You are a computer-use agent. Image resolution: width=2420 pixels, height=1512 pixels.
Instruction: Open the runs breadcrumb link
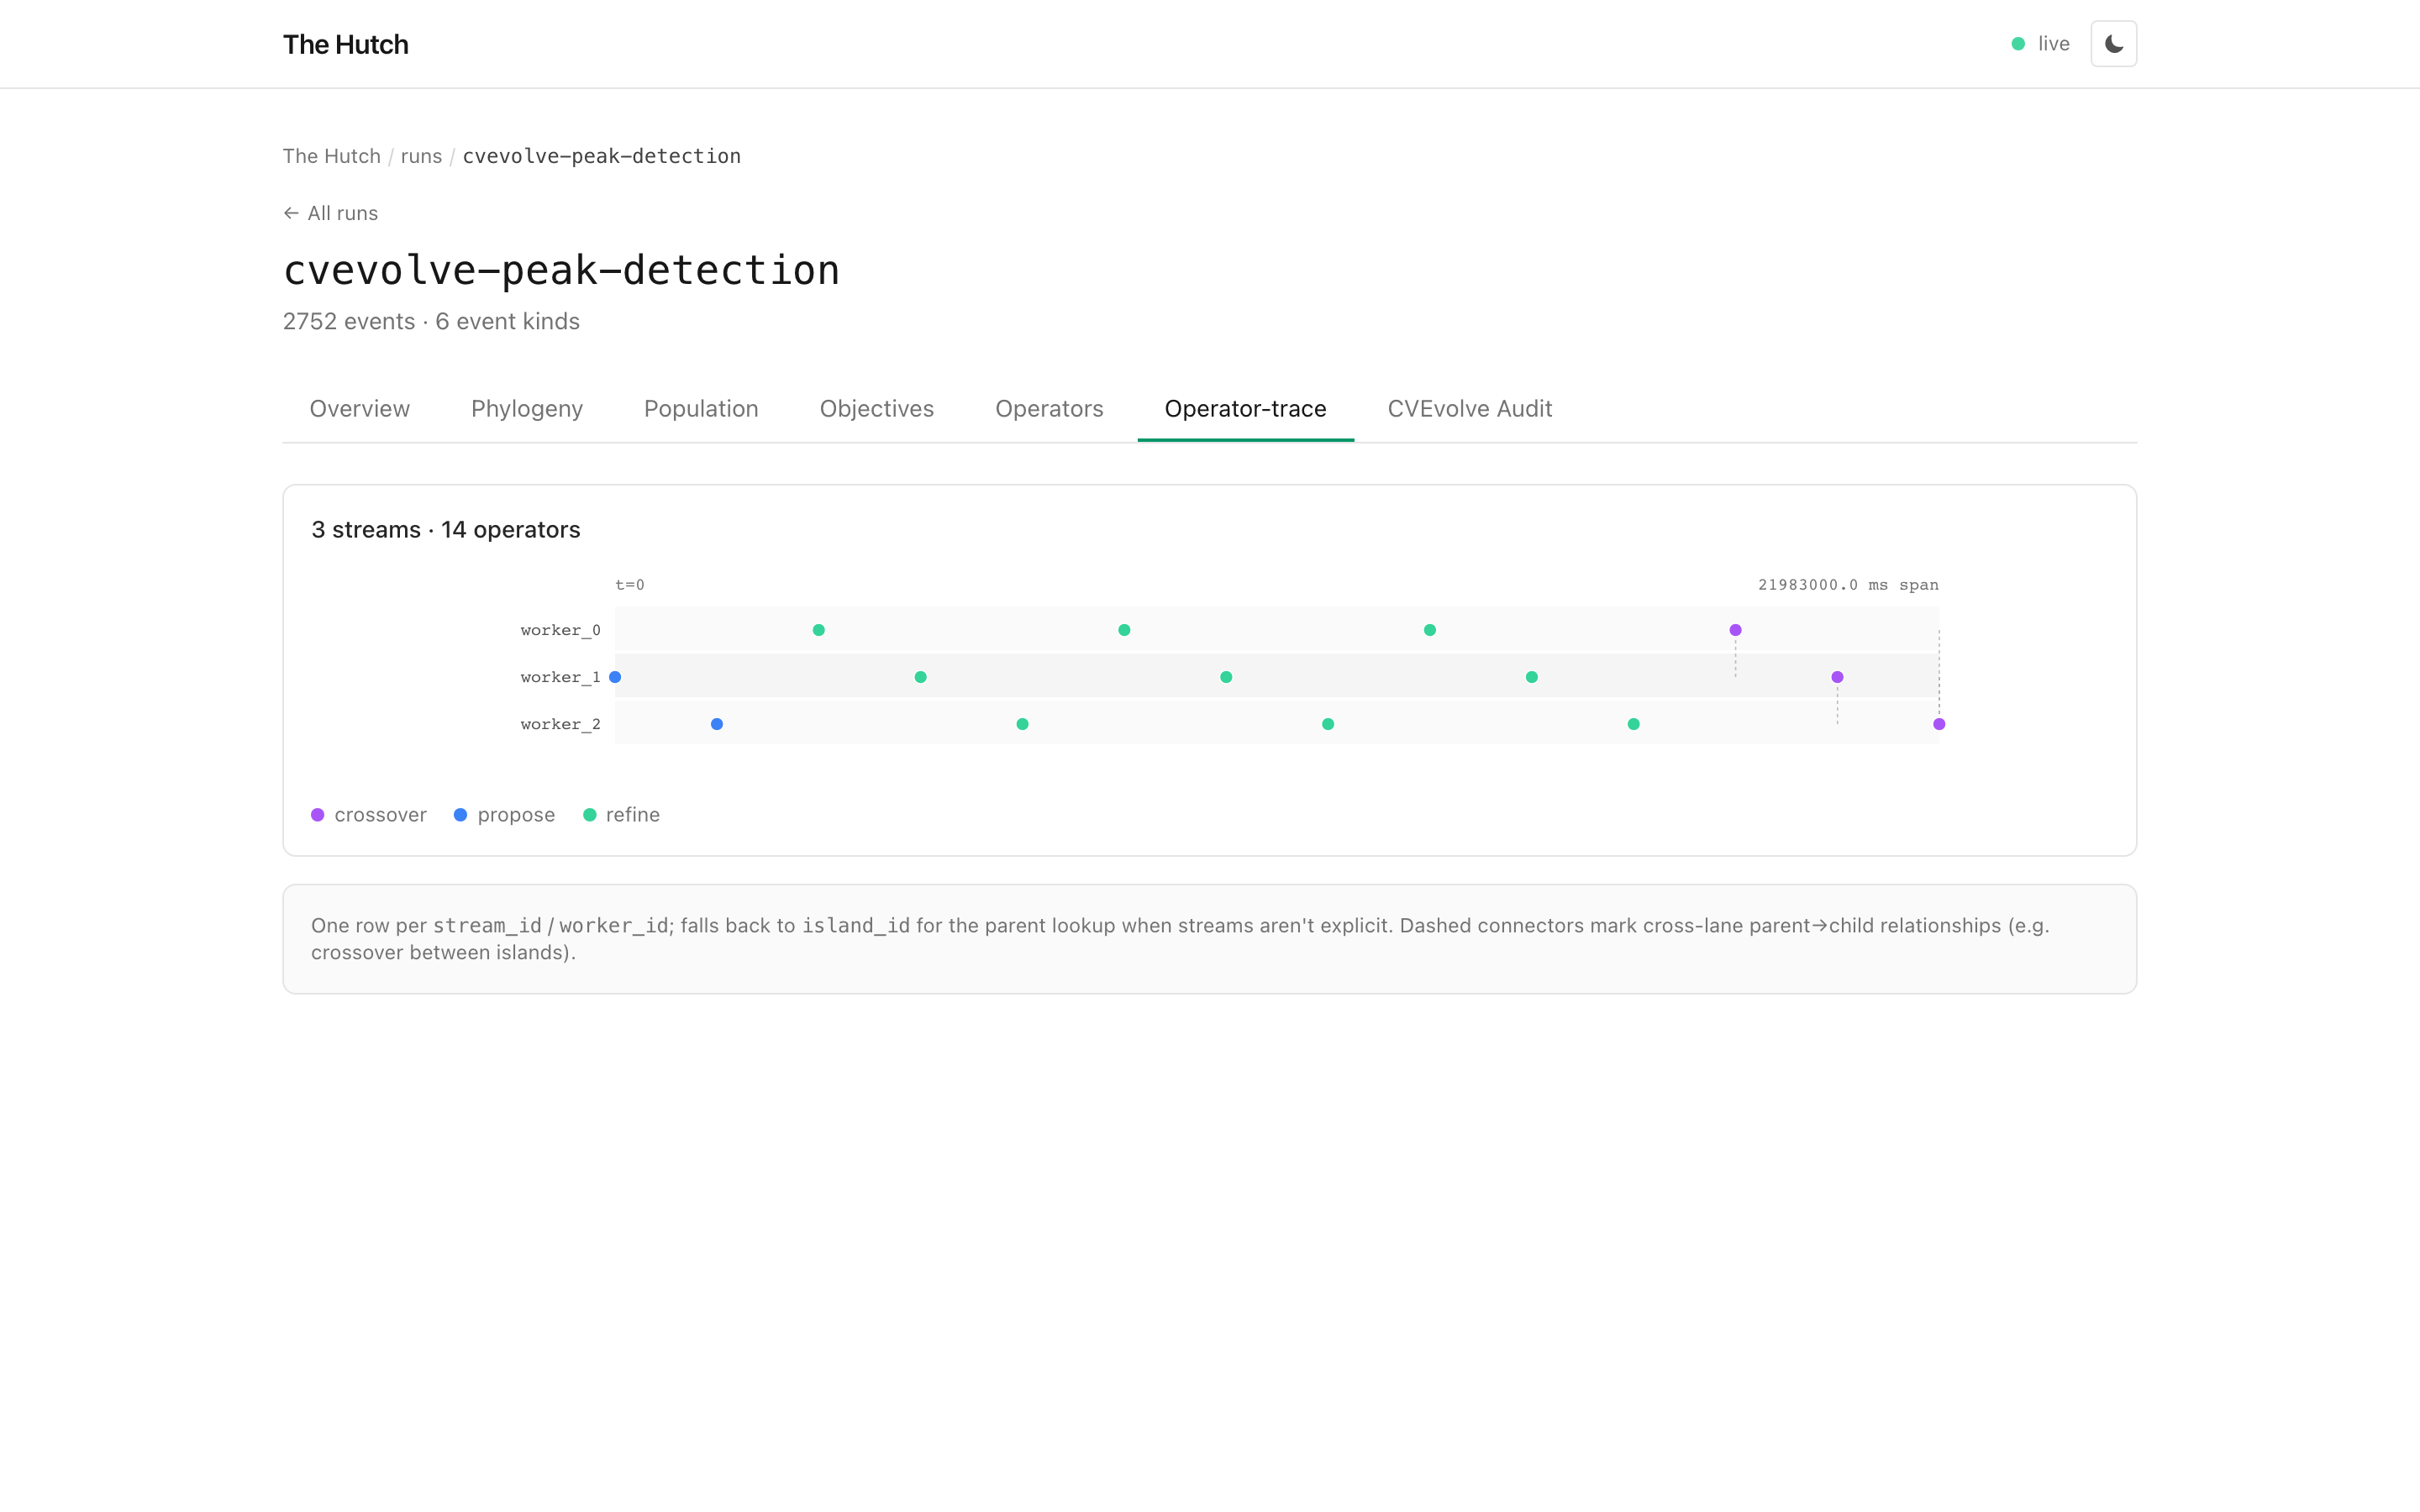[x=421, y=156]
